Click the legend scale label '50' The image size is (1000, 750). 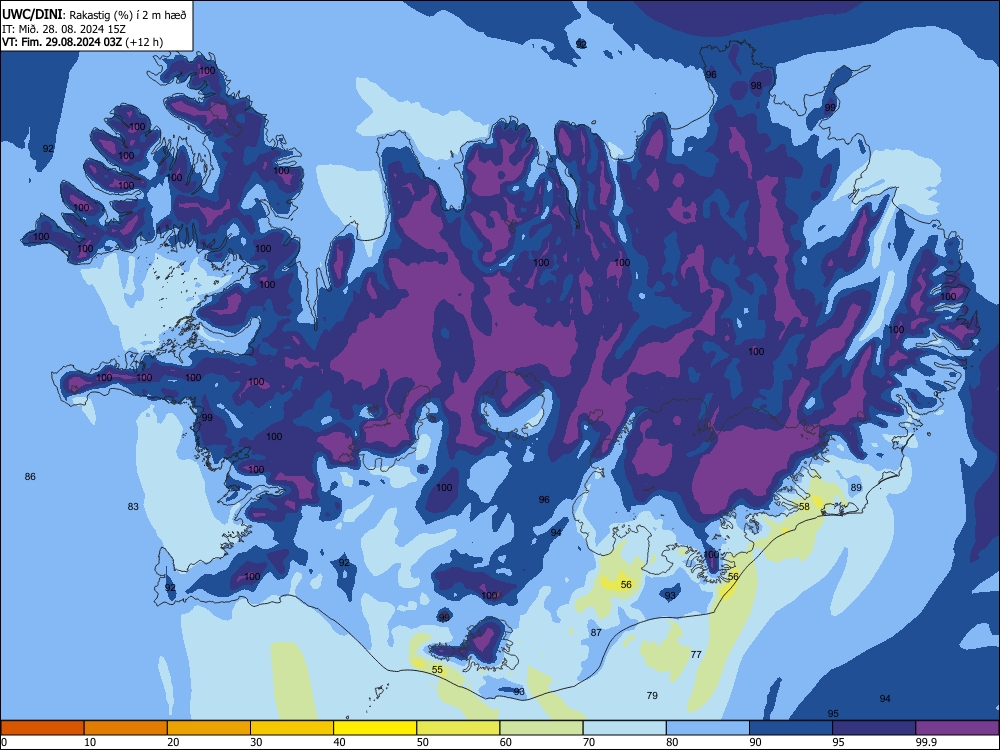tap(423, 742)
